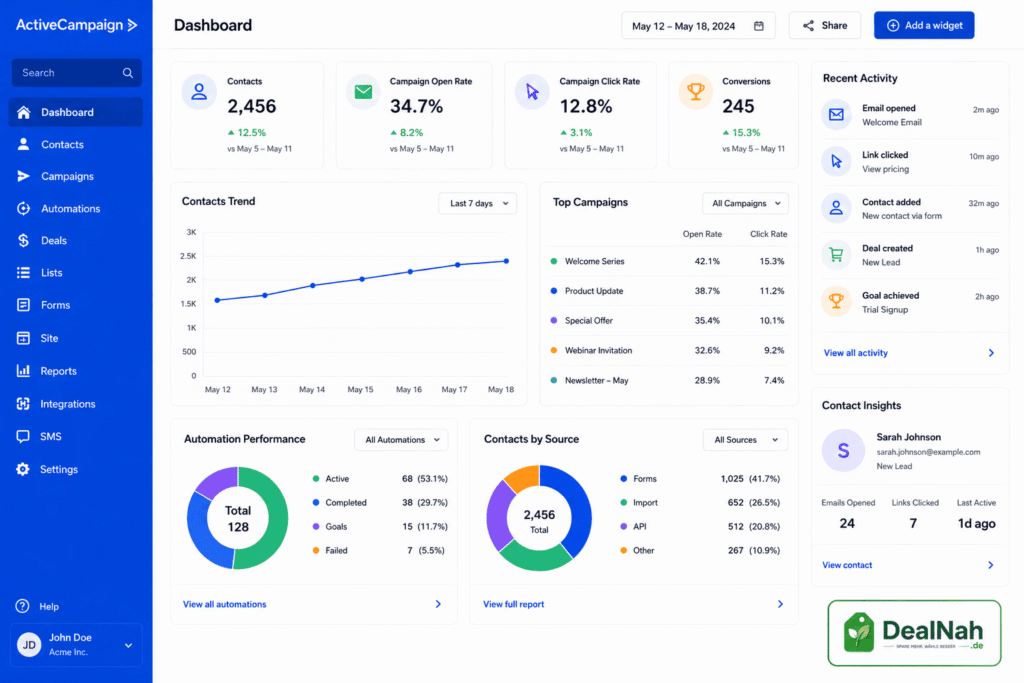Click the DealNah banner image
This screenshot has height=683, width=1024.
click(x=914, y=633)
